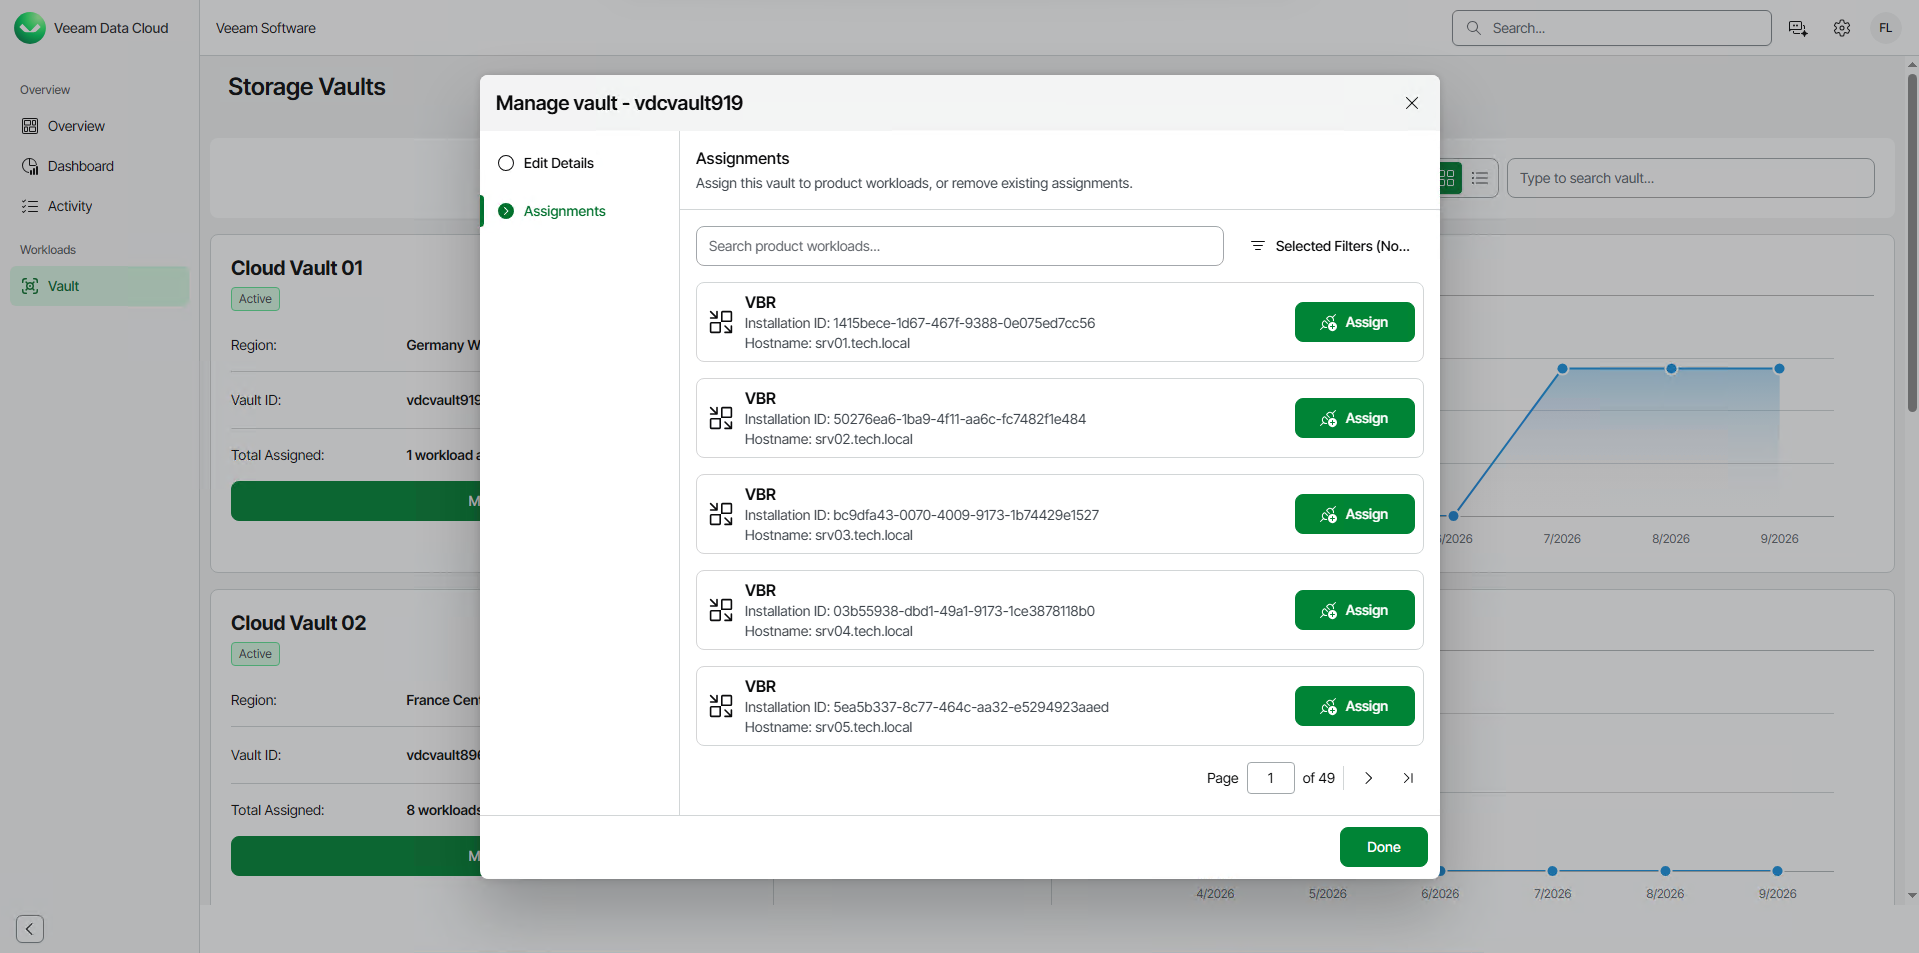The height and width of the screenshot is (953, 1919).
Task: Click the Cloud Vault 01 title
Action: pyautogui.click(x=297, y=268)
